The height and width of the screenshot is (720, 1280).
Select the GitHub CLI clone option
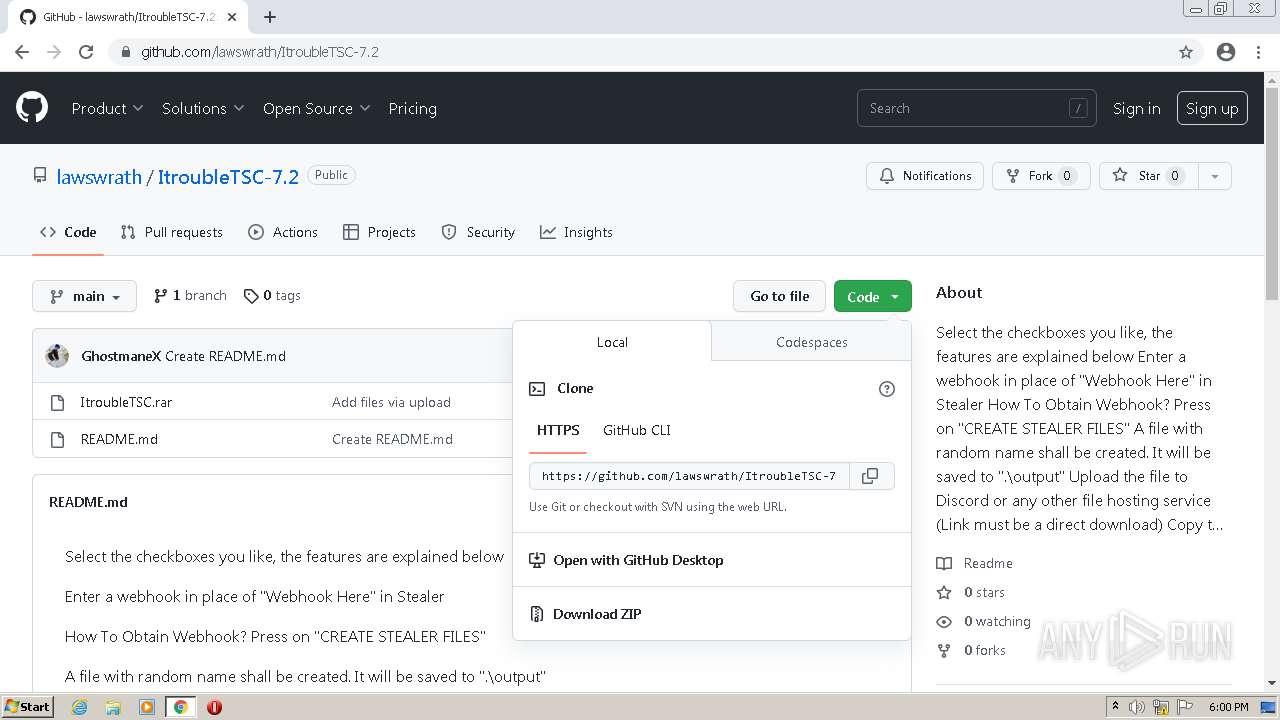click(637, 430)
